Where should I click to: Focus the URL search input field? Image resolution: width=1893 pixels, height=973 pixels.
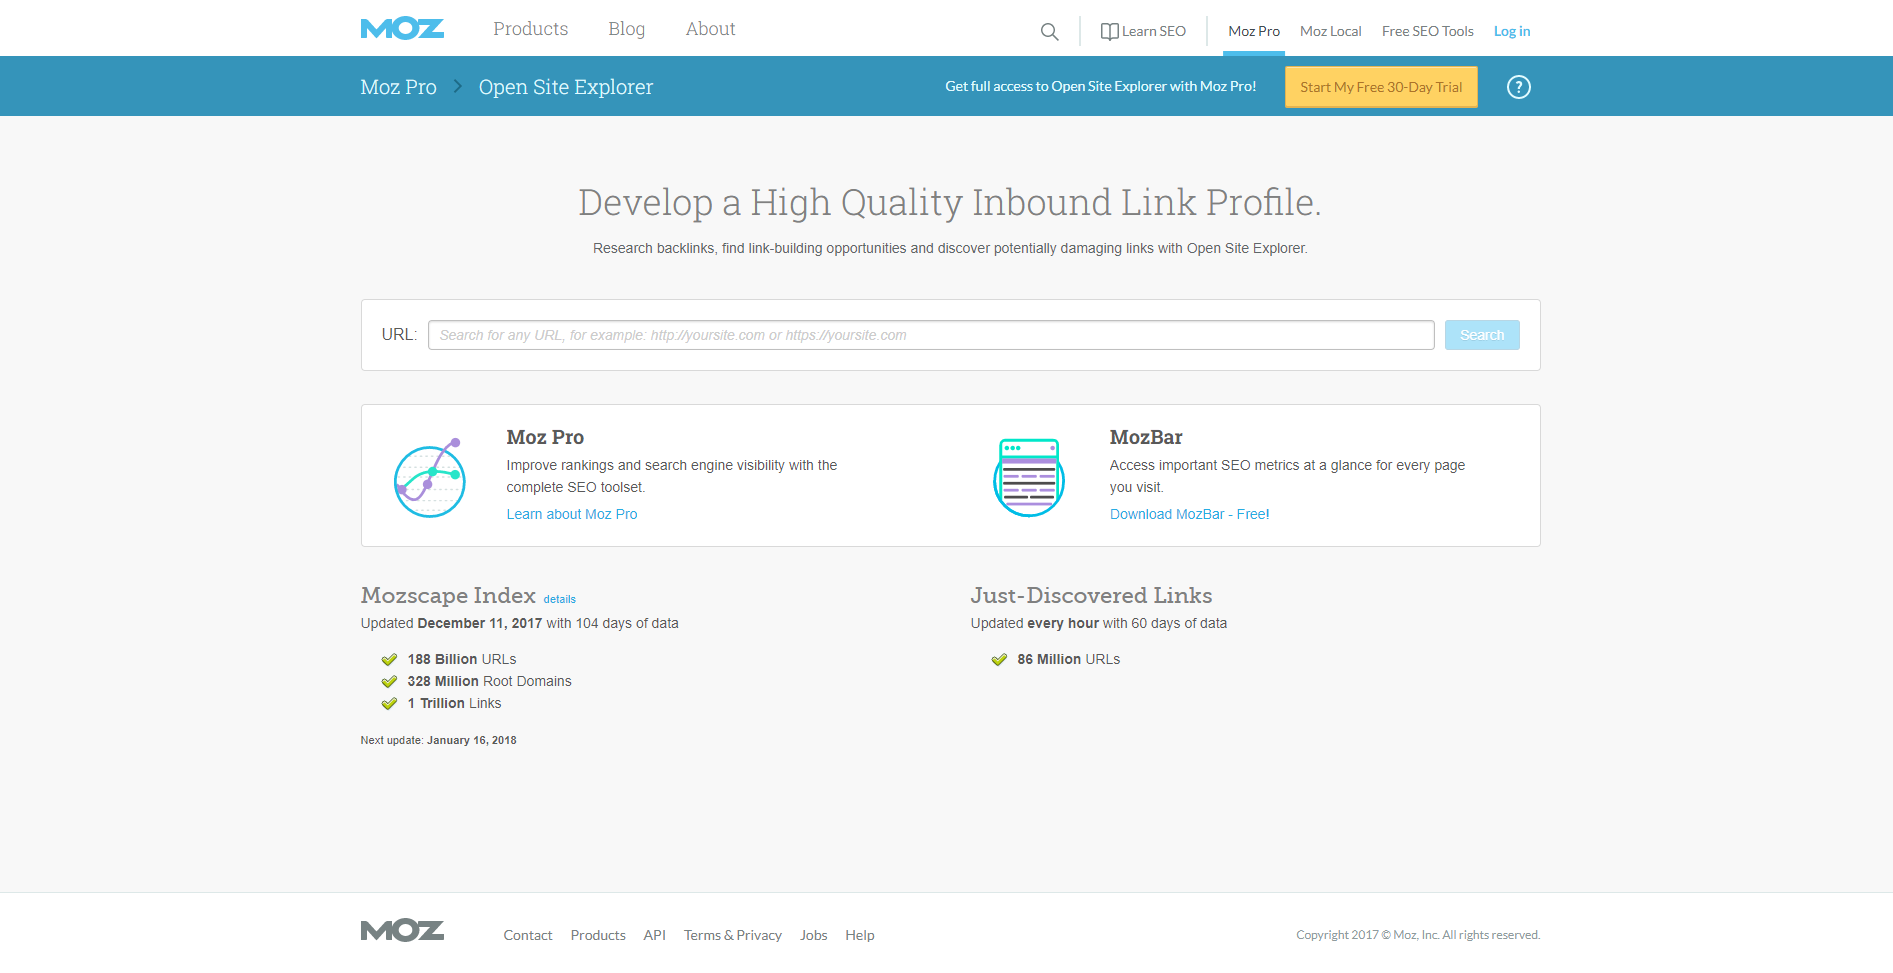click(x=931, y=335)
